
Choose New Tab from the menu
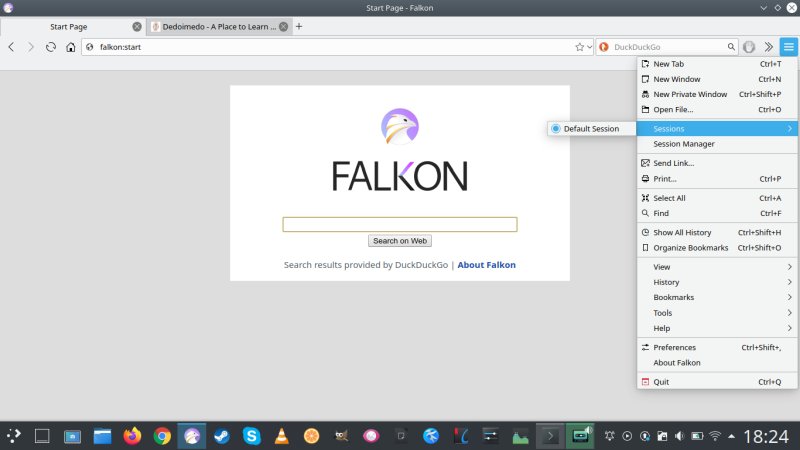[x=717, y=64]
